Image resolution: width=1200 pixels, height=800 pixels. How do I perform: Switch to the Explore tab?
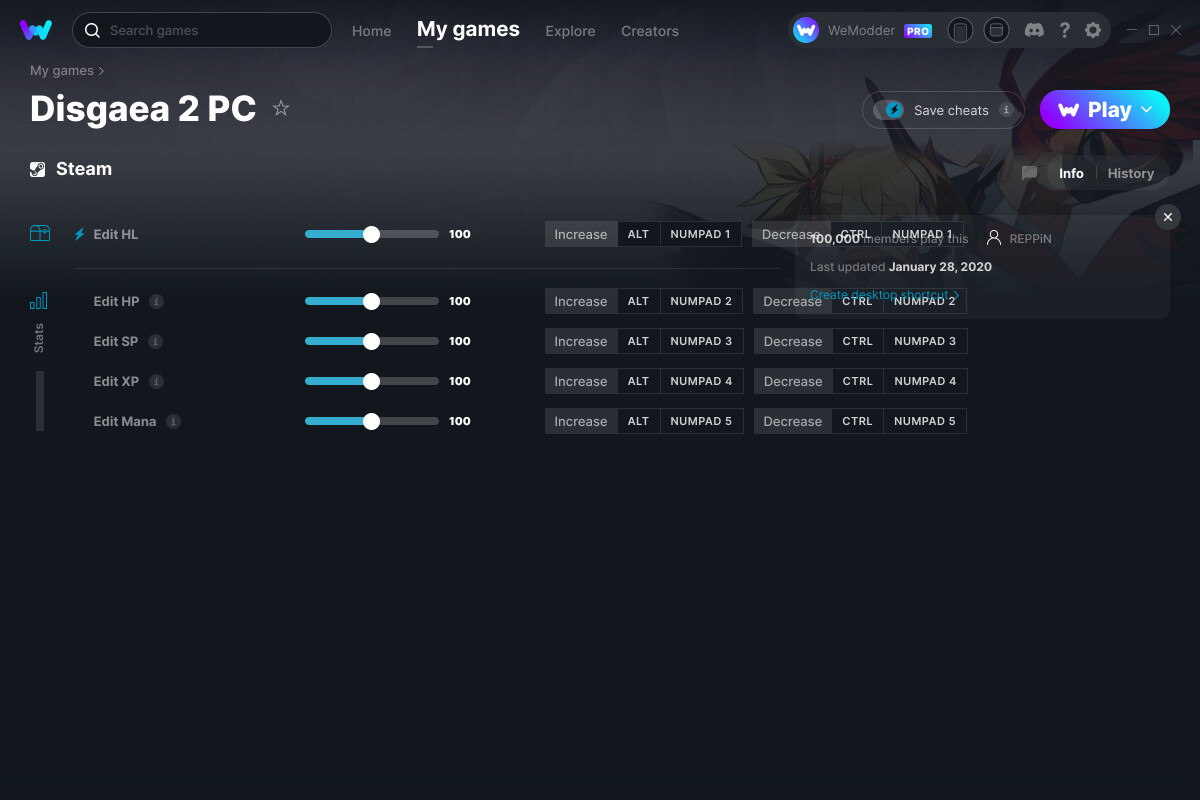570,31
